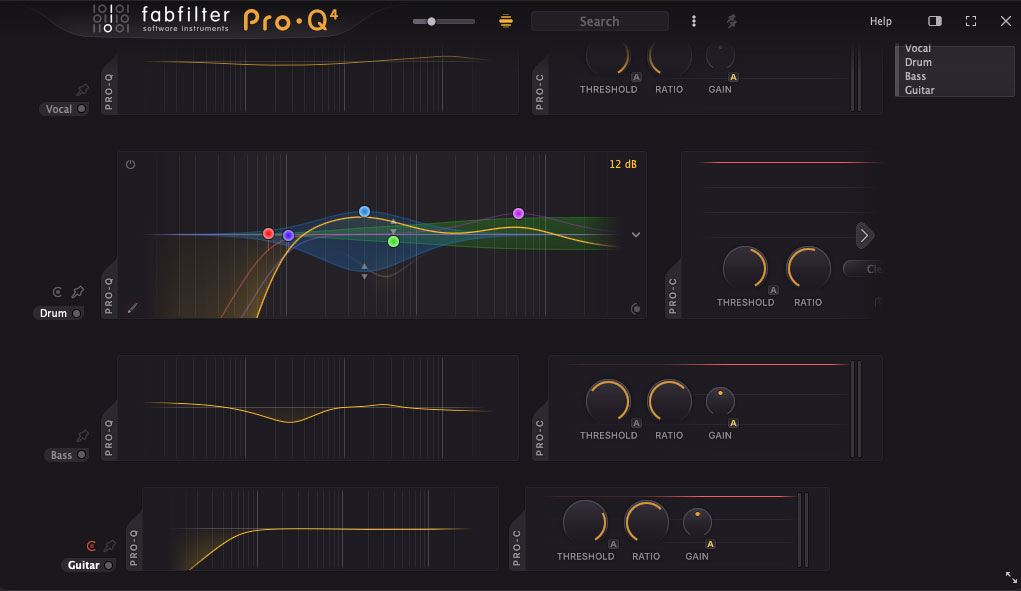The image size is (1021, 591).
Task: Pin the Vocal instance
Action: click(x=83, y=90)
